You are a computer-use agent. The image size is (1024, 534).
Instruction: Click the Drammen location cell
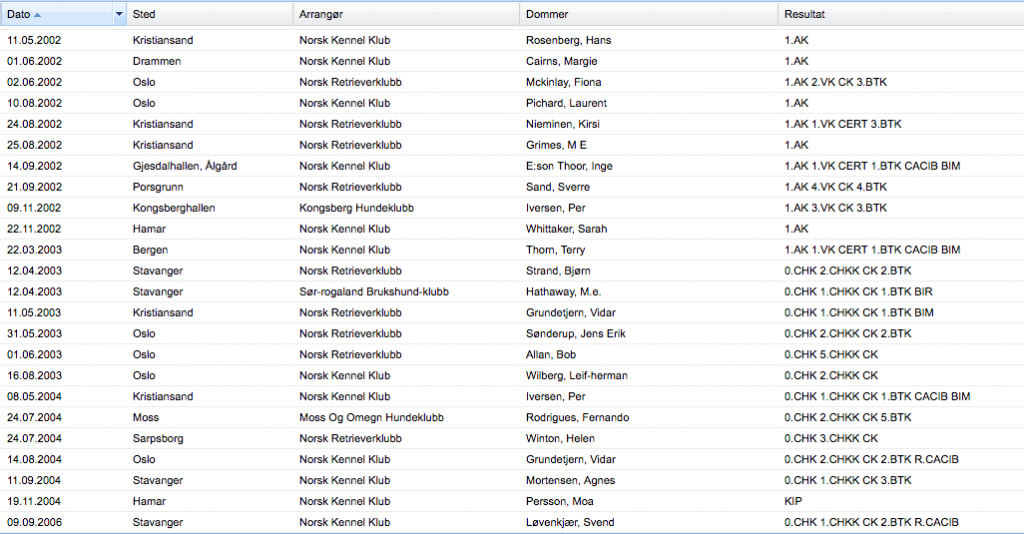(x=157, y=61)
